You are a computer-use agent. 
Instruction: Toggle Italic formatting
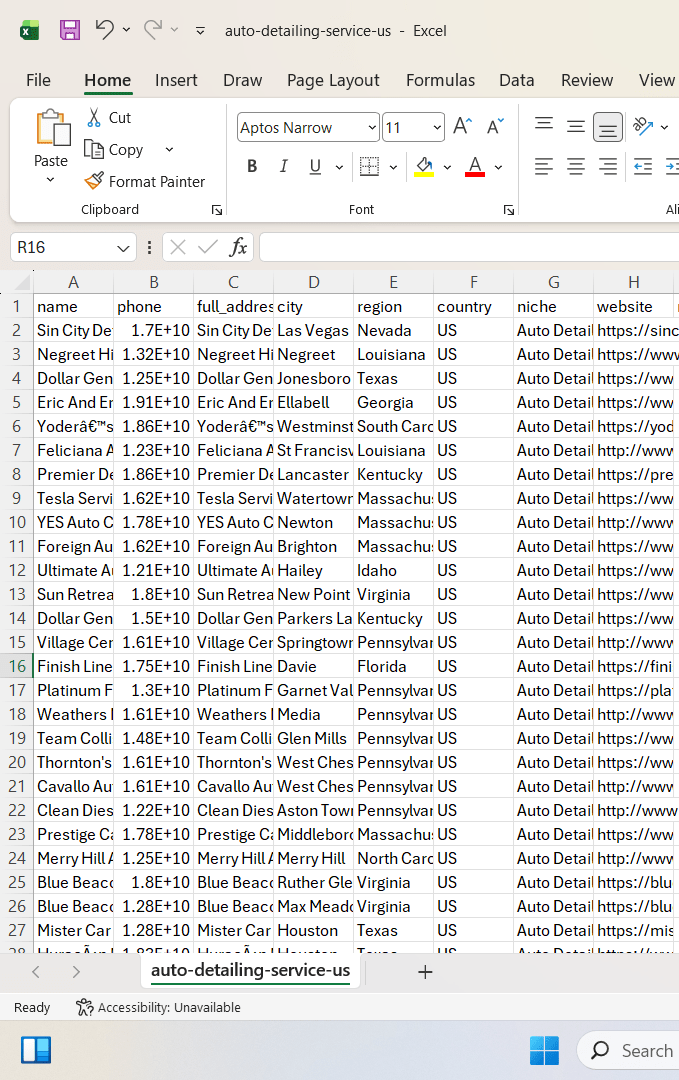(x=283, y=166)
